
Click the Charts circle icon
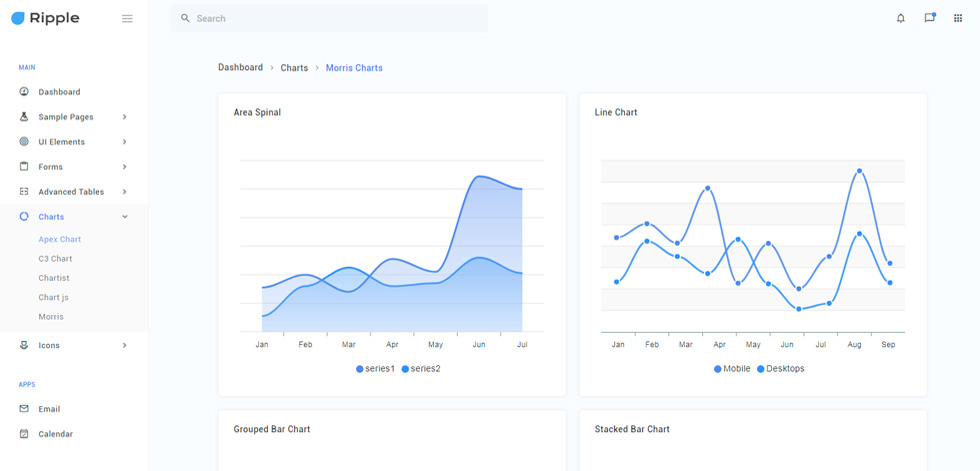point(24,217)
